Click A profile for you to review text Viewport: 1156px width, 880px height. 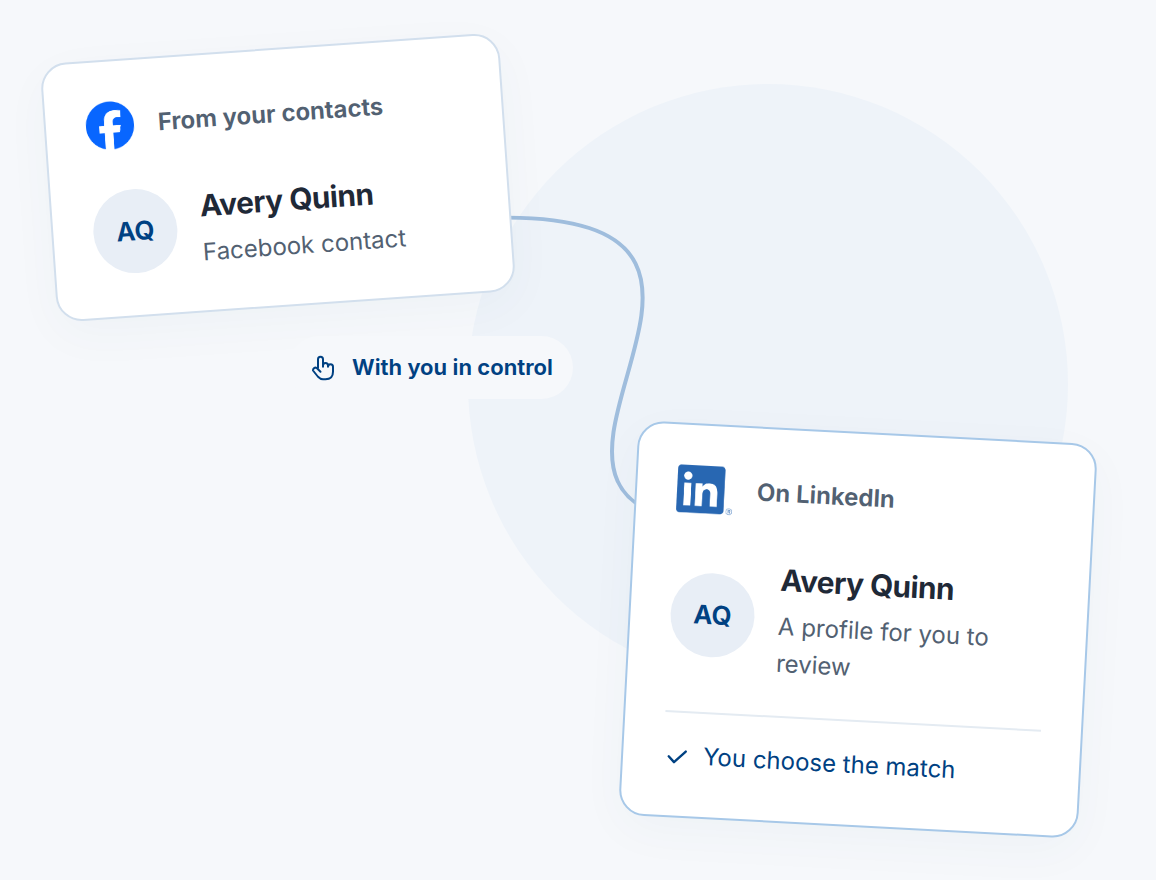coord(882,647)
